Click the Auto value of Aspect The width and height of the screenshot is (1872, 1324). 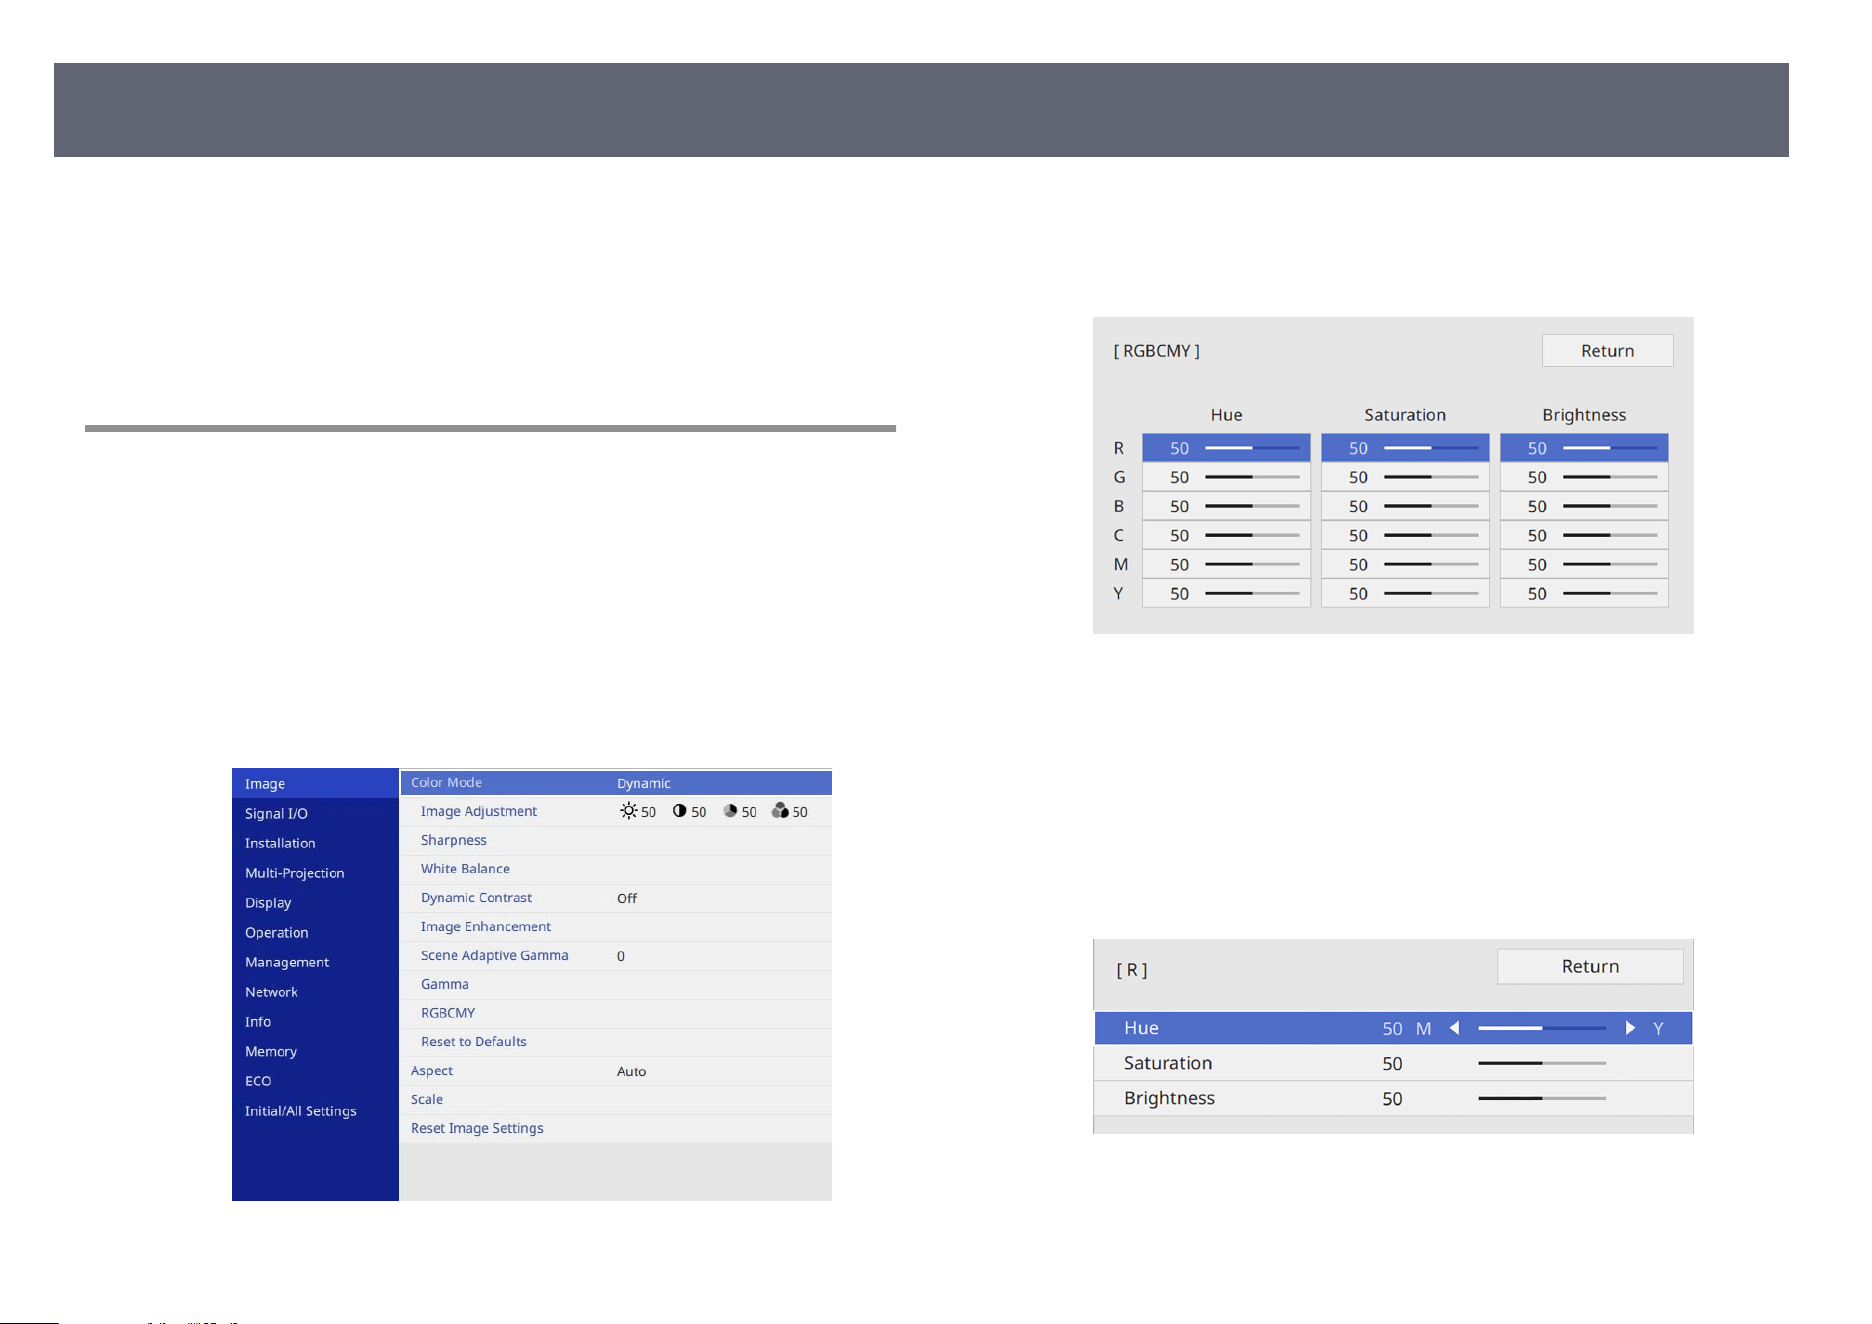click(x=631, y=1071)
